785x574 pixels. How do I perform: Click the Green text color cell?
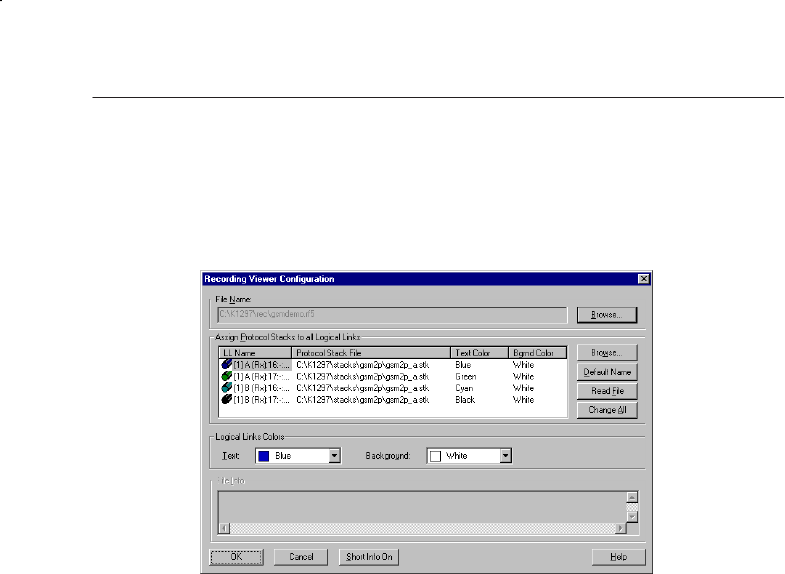tap(466, 376)
